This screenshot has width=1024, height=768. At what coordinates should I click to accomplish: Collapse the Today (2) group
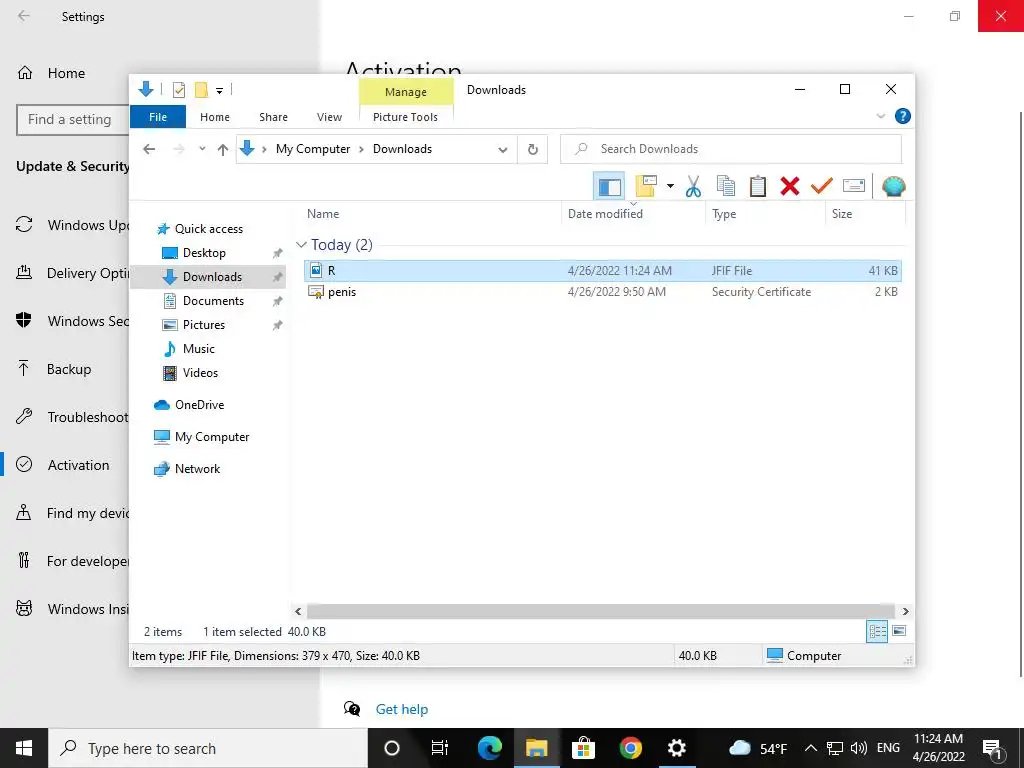[301, 245]
